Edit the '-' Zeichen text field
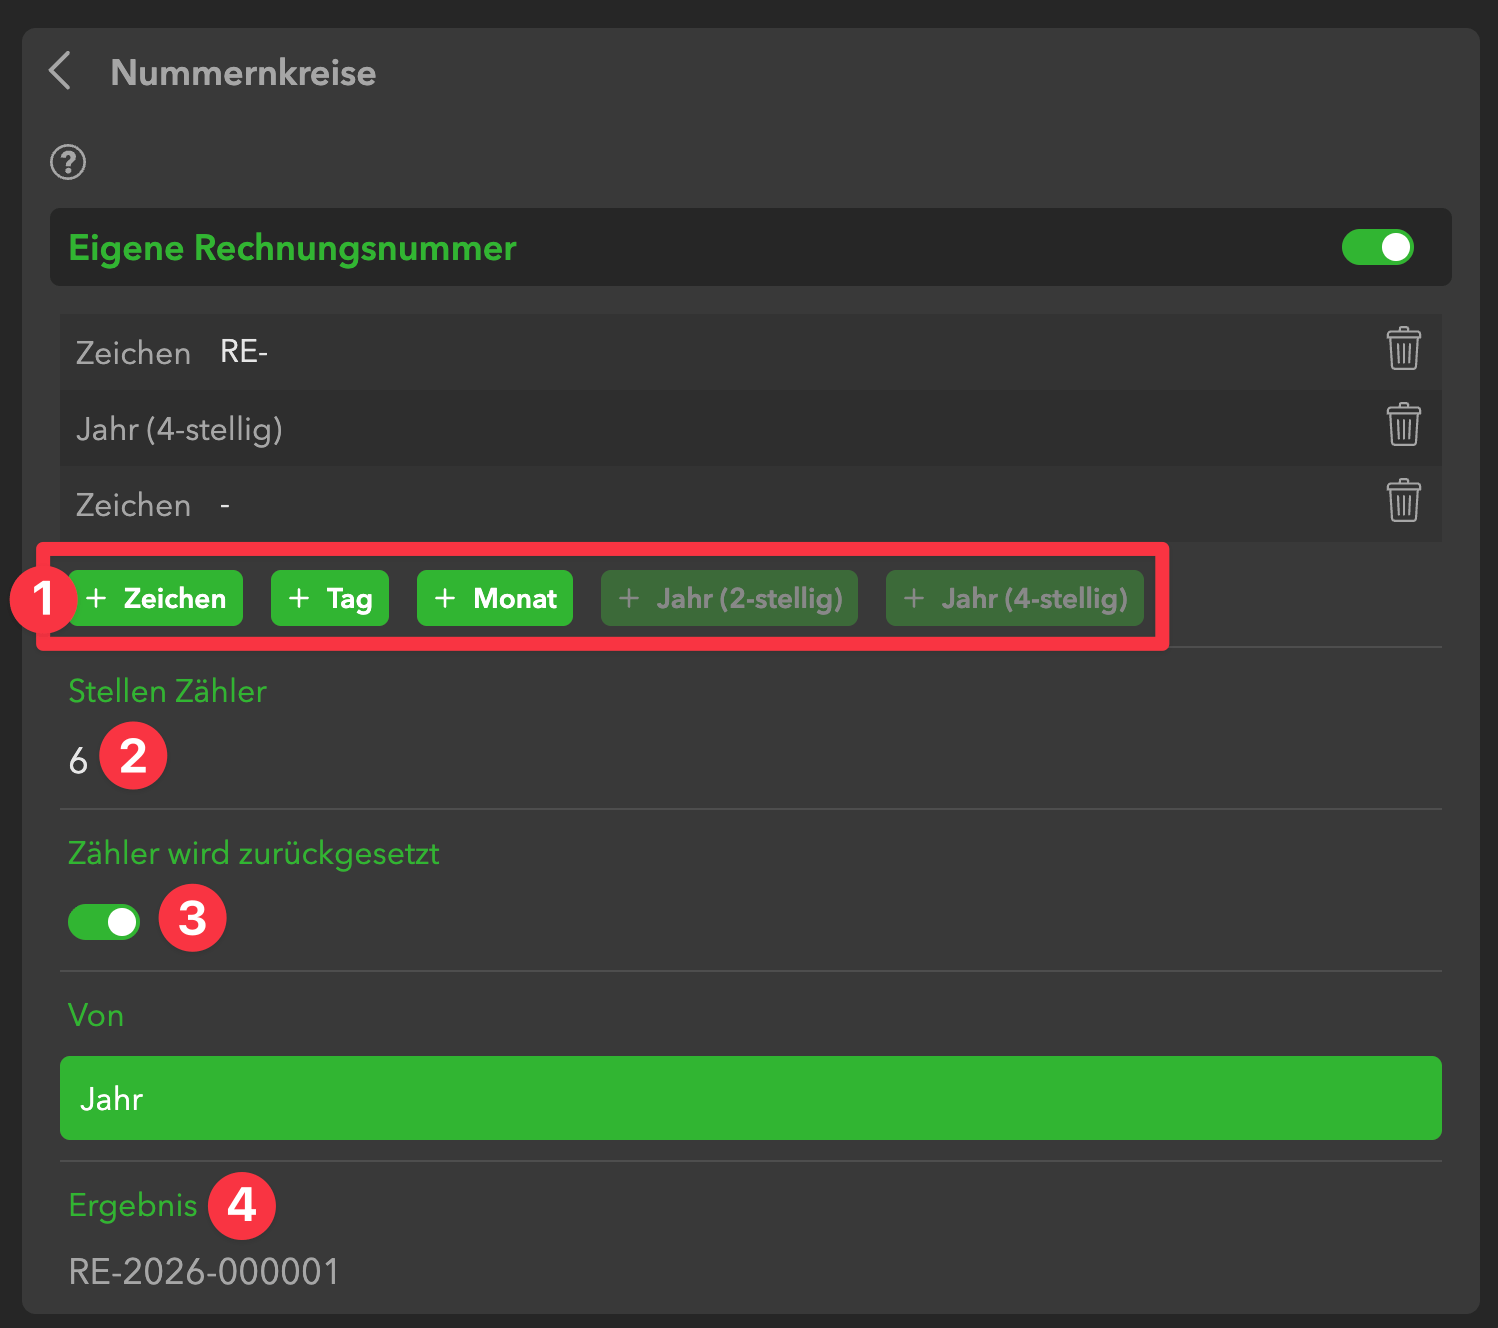Image resolution: width=1498 pixels, height=1328 pixels. click(226, 506)
